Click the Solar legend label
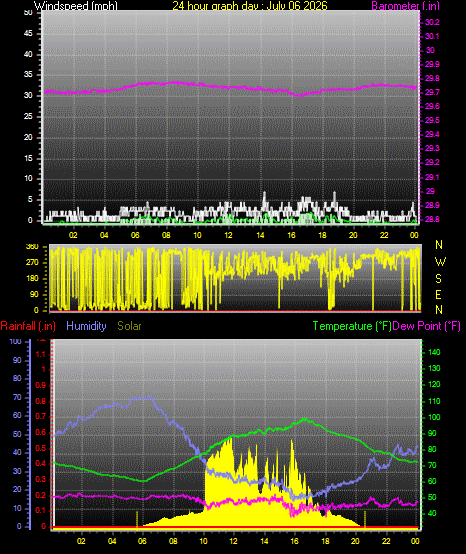This screenshot has height=554, width=466. [129, 326]
